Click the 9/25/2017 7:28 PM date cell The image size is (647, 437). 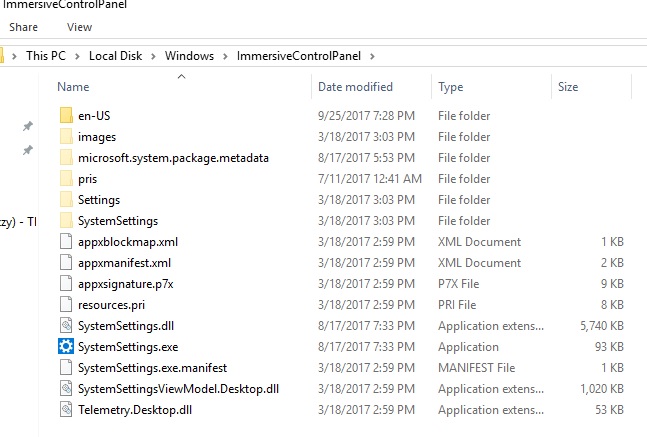tap(366, 116)
